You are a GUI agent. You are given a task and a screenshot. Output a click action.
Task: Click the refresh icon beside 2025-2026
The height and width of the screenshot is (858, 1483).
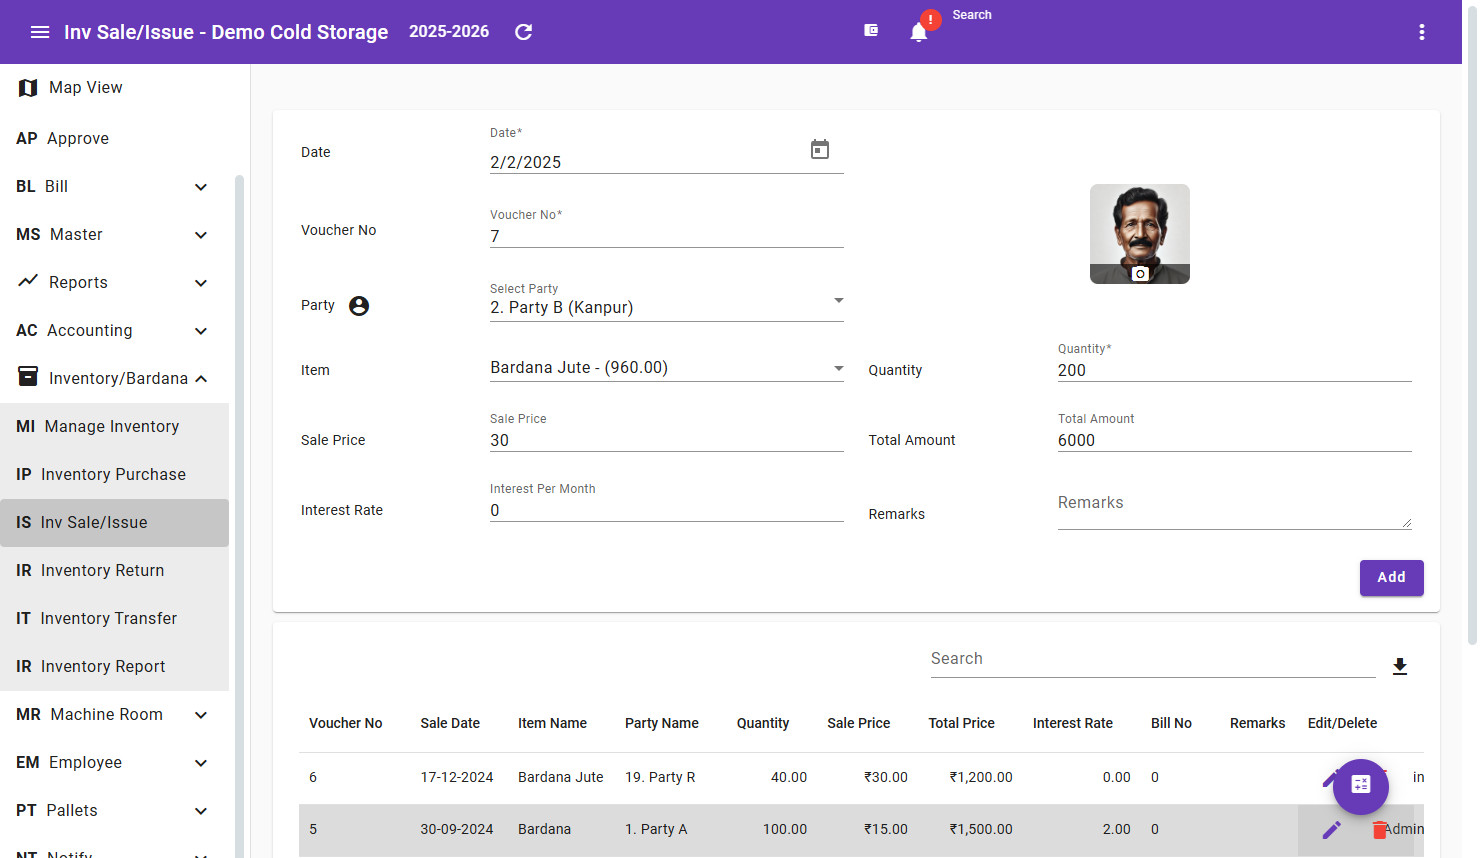[522, 31]
